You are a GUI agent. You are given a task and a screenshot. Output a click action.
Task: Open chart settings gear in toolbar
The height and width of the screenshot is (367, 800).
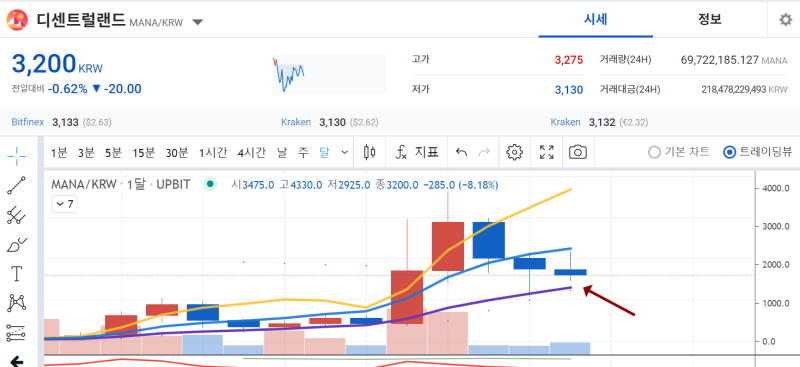(x=514, y=152)
